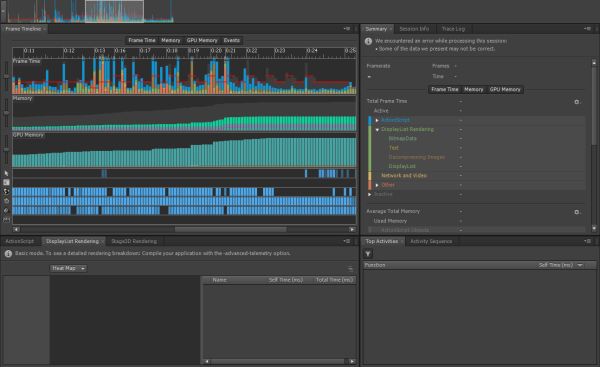
Task: Toggle Memory chart in Frame Timeline
Action: coord(171,40)
